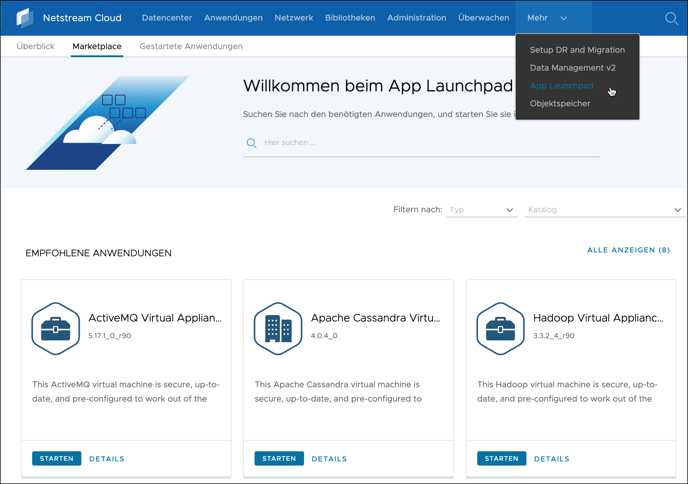688x484 pixels.
Task: Click the App Launchpad cloud illustration
Action: (108, 122)
